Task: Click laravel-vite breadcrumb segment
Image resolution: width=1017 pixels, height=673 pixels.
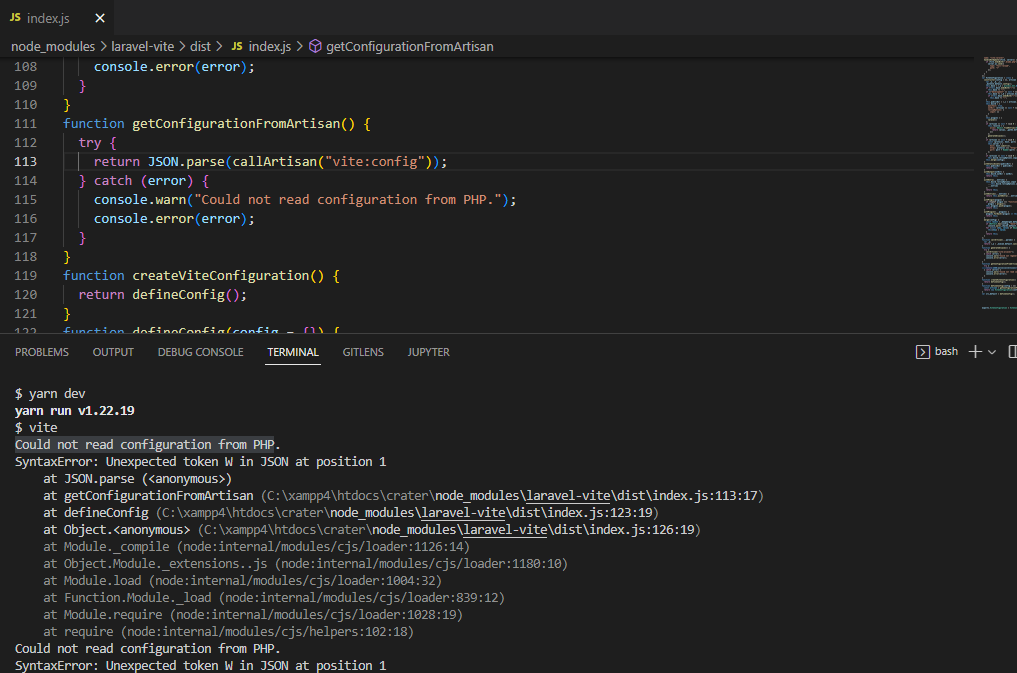Action: pos(143,47)
